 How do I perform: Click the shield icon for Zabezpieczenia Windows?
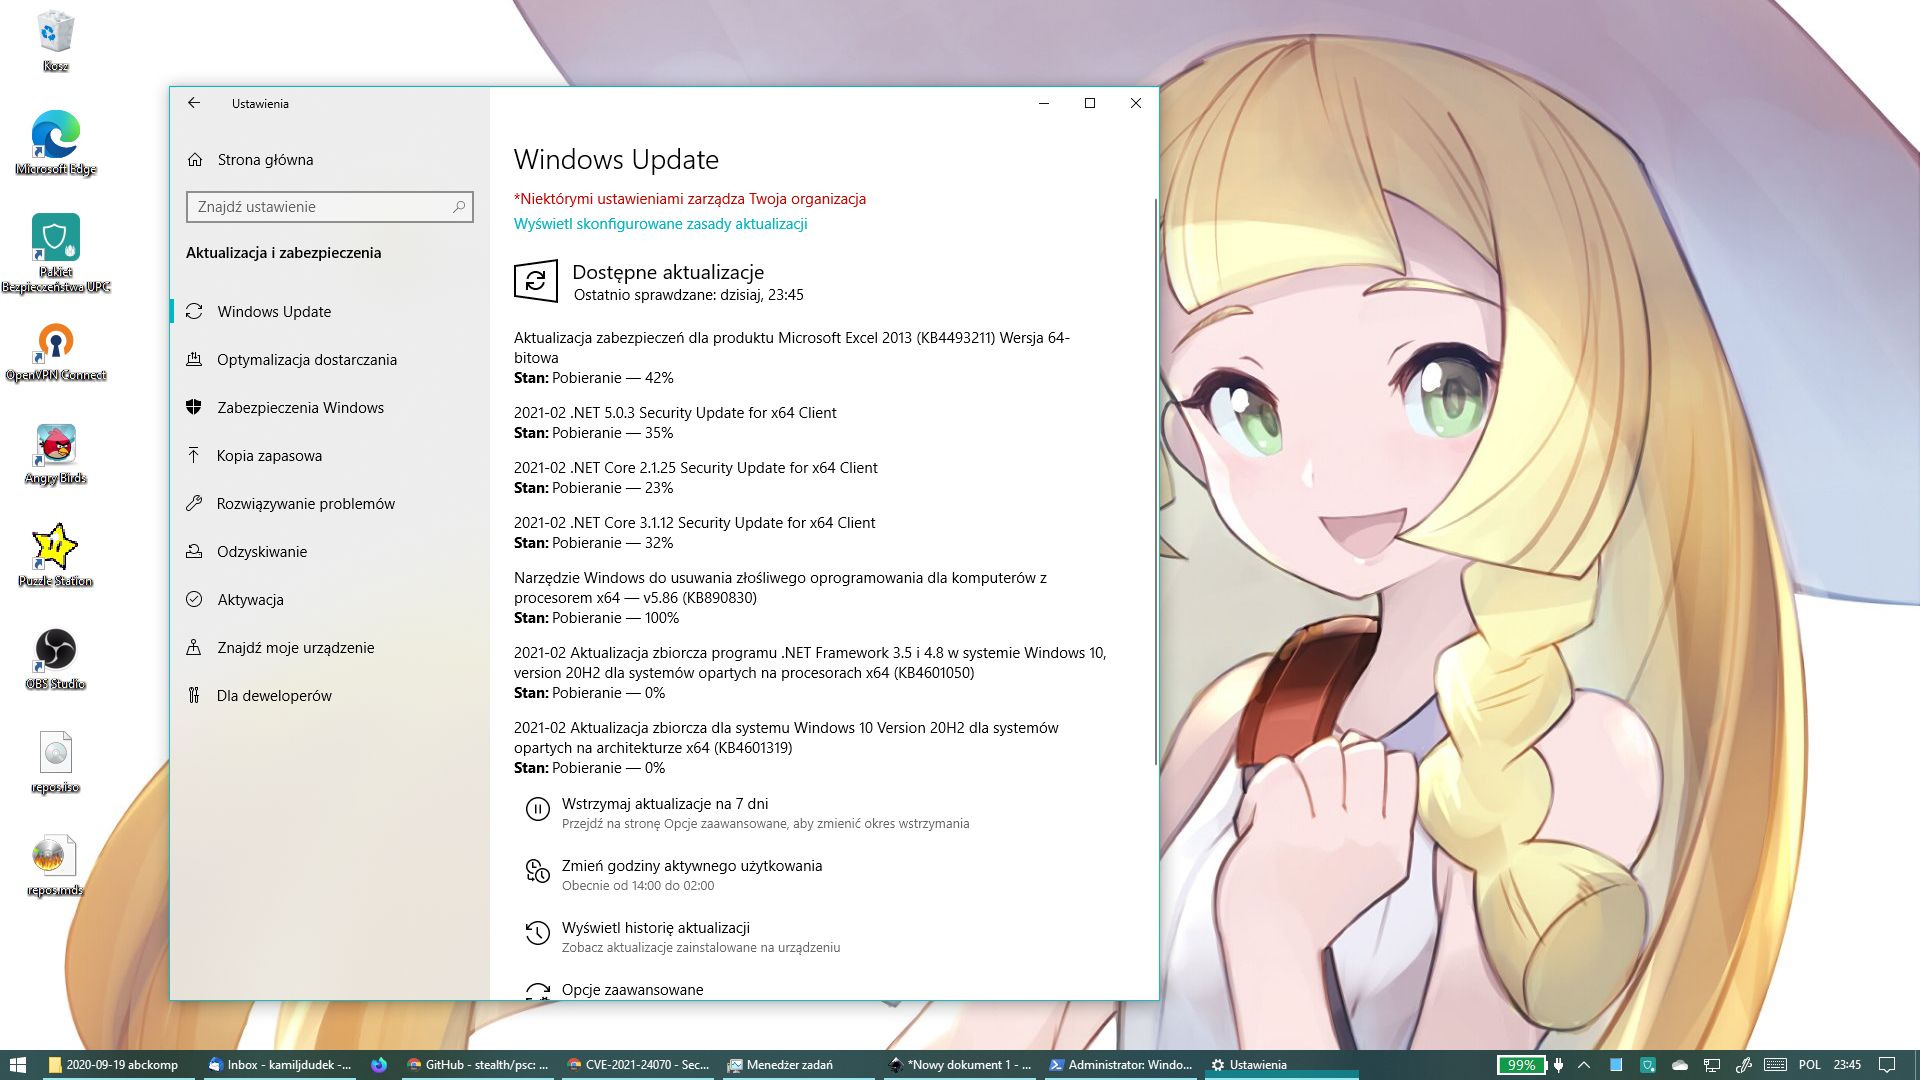pos(194,408)
